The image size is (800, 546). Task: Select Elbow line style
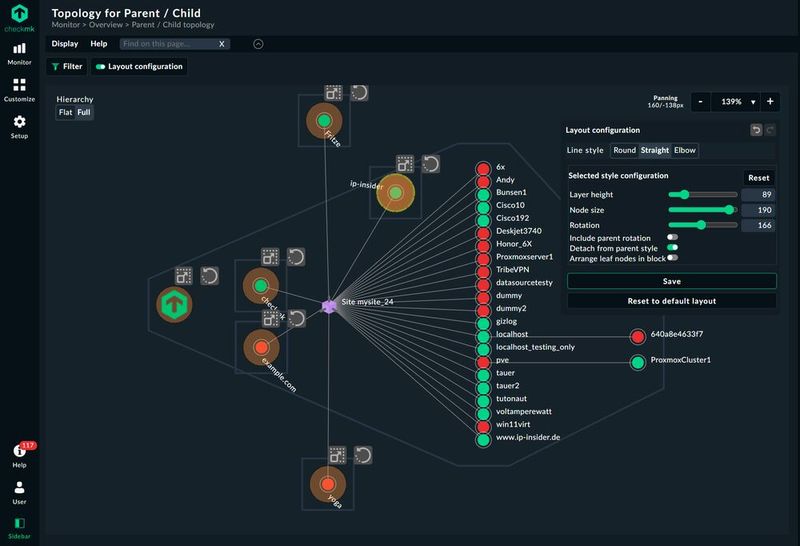pyautogui.click(x=685, y=150)
